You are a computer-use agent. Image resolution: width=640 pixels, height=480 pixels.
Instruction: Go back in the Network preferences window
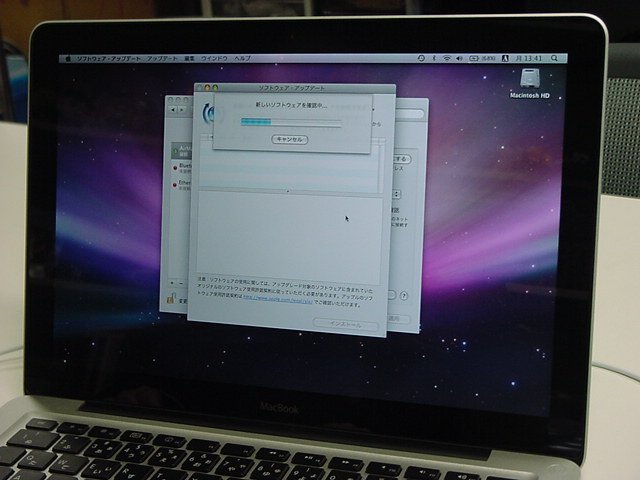pos(173,109)
